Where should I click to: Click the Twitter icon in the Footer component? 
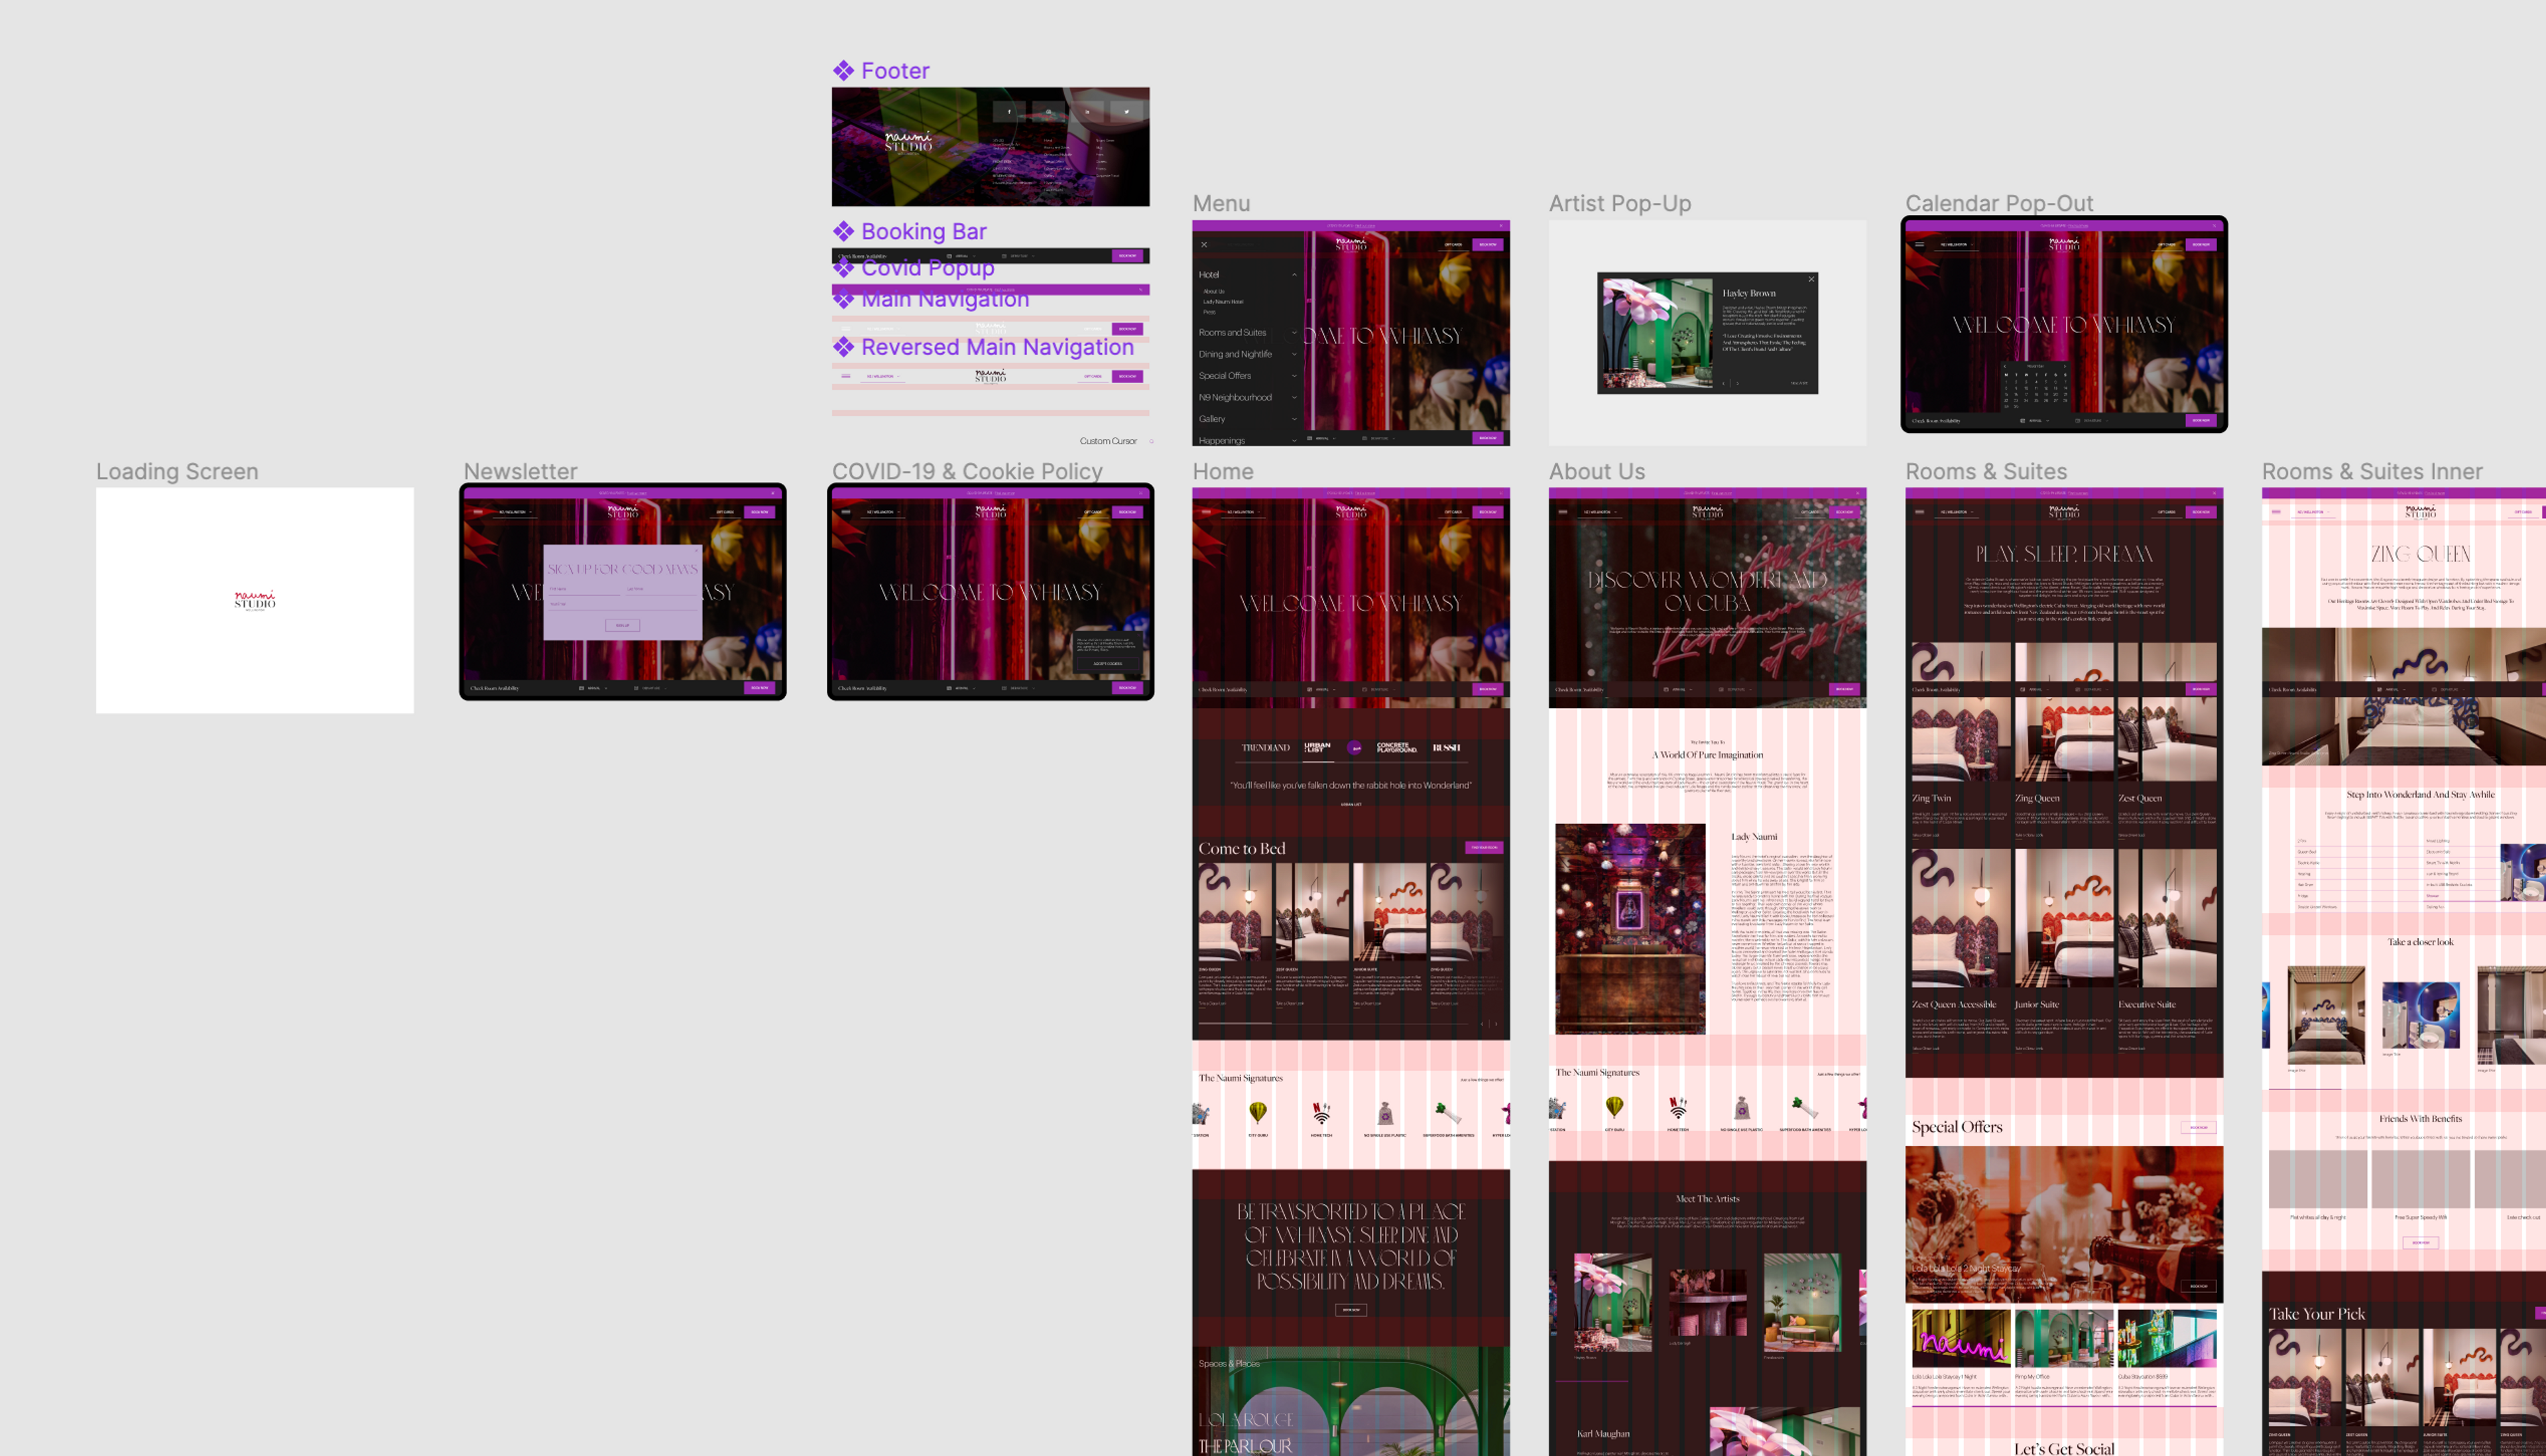click(1126, 111)
